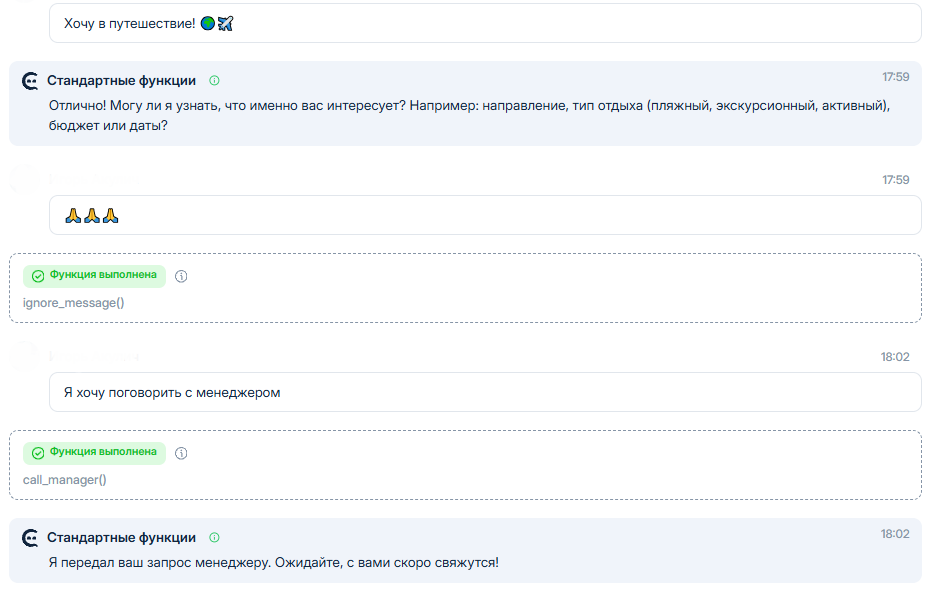Click the bot avatar beside the 18:02 reply

pos(30,538)
